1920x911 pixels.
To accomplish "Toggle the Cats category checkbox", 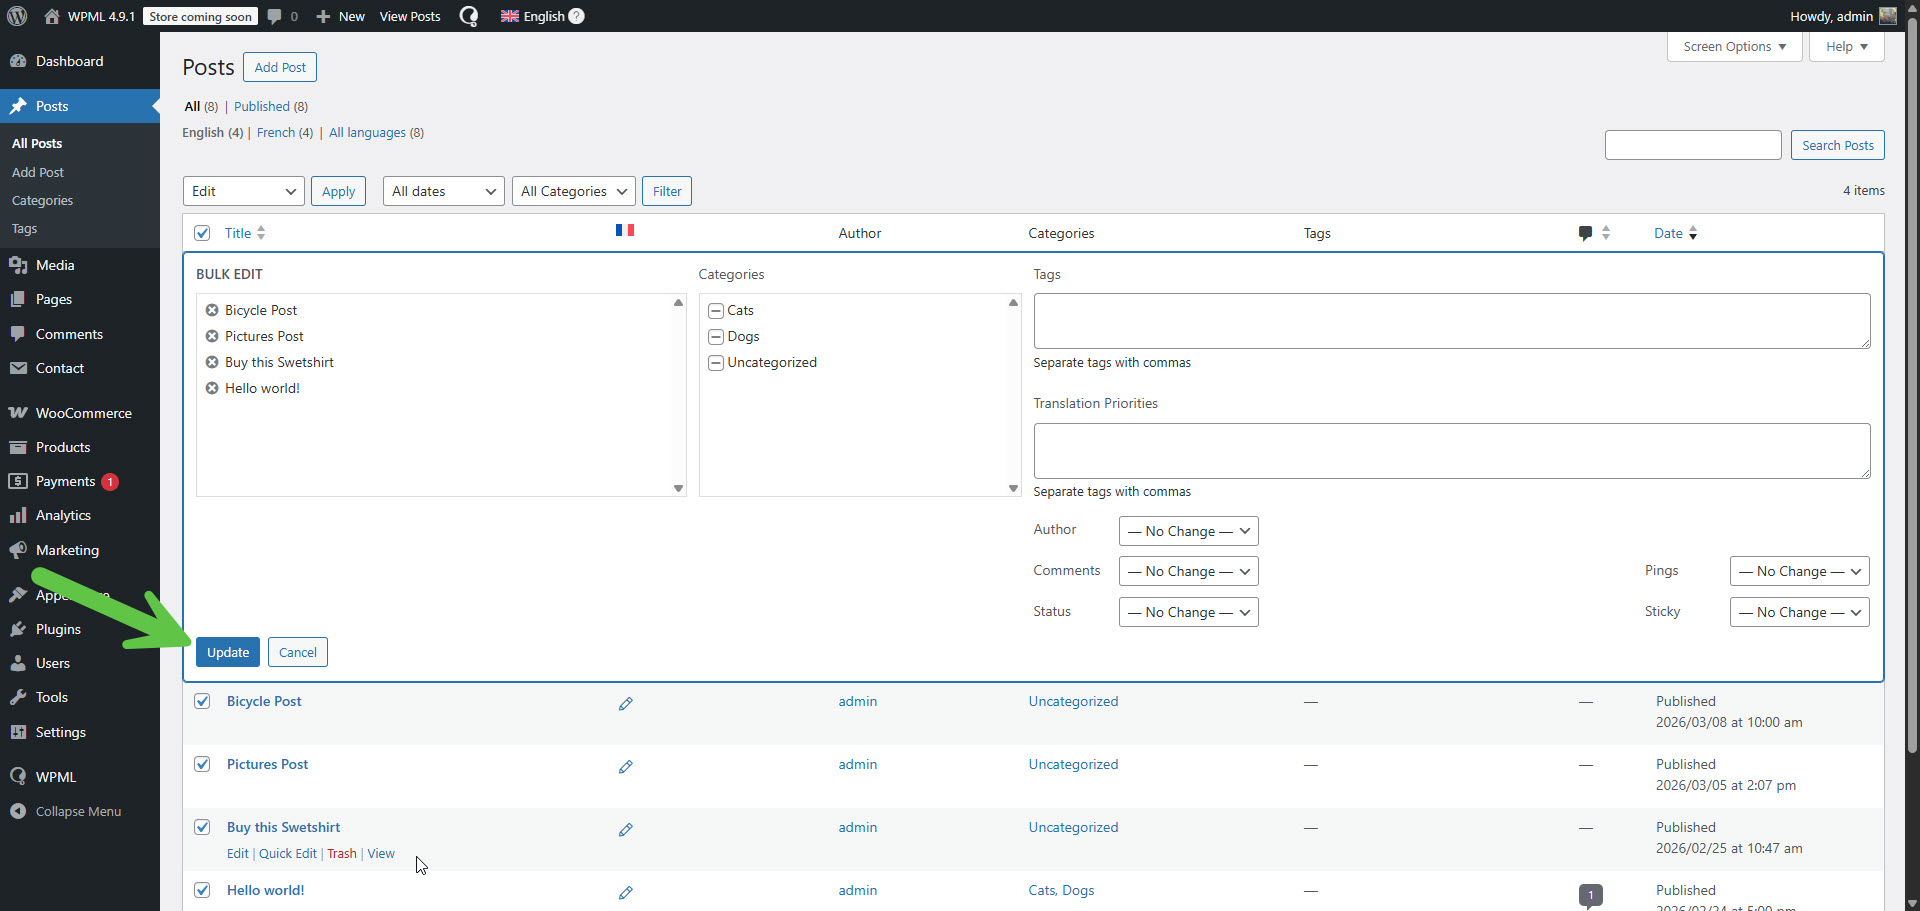I will (716, 311).
